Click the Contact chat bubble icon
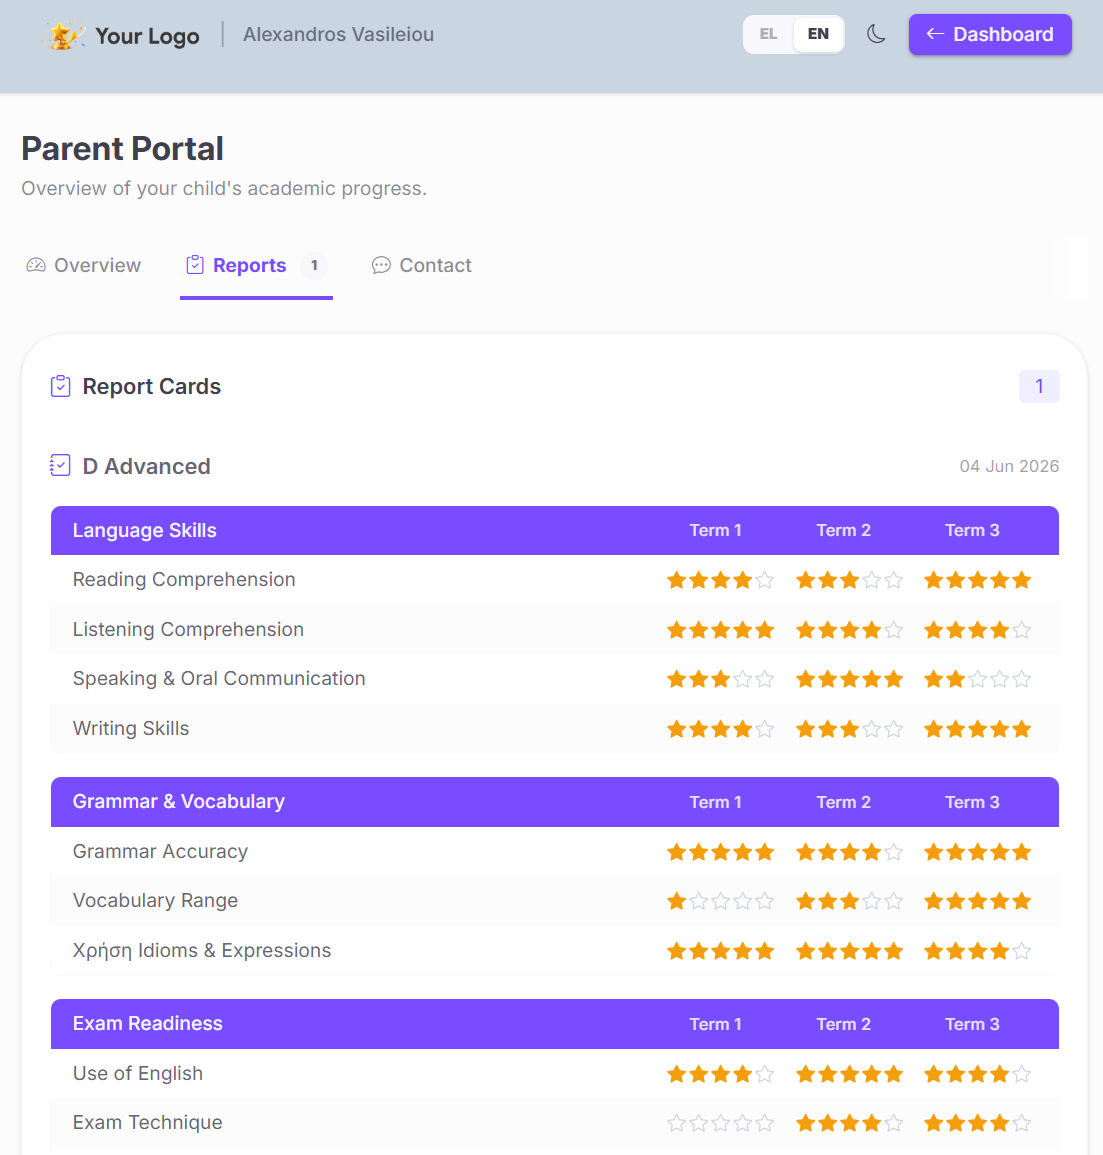This screenshot has width=1103, height=1155. 381,265
